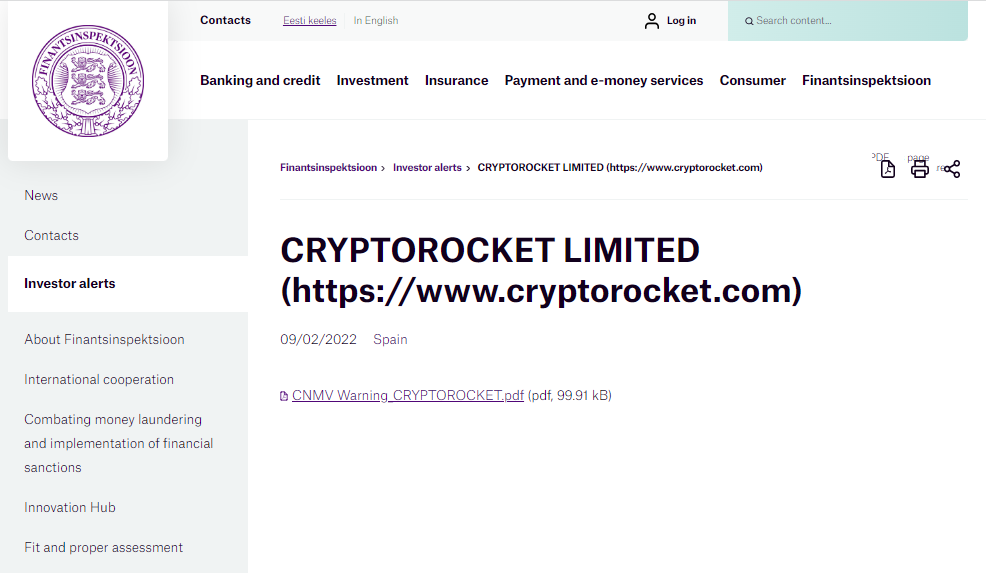The width and height of the screenshot is (986, 573).
Task: Click the magnifier icon in search box
Action: (749, 21)
